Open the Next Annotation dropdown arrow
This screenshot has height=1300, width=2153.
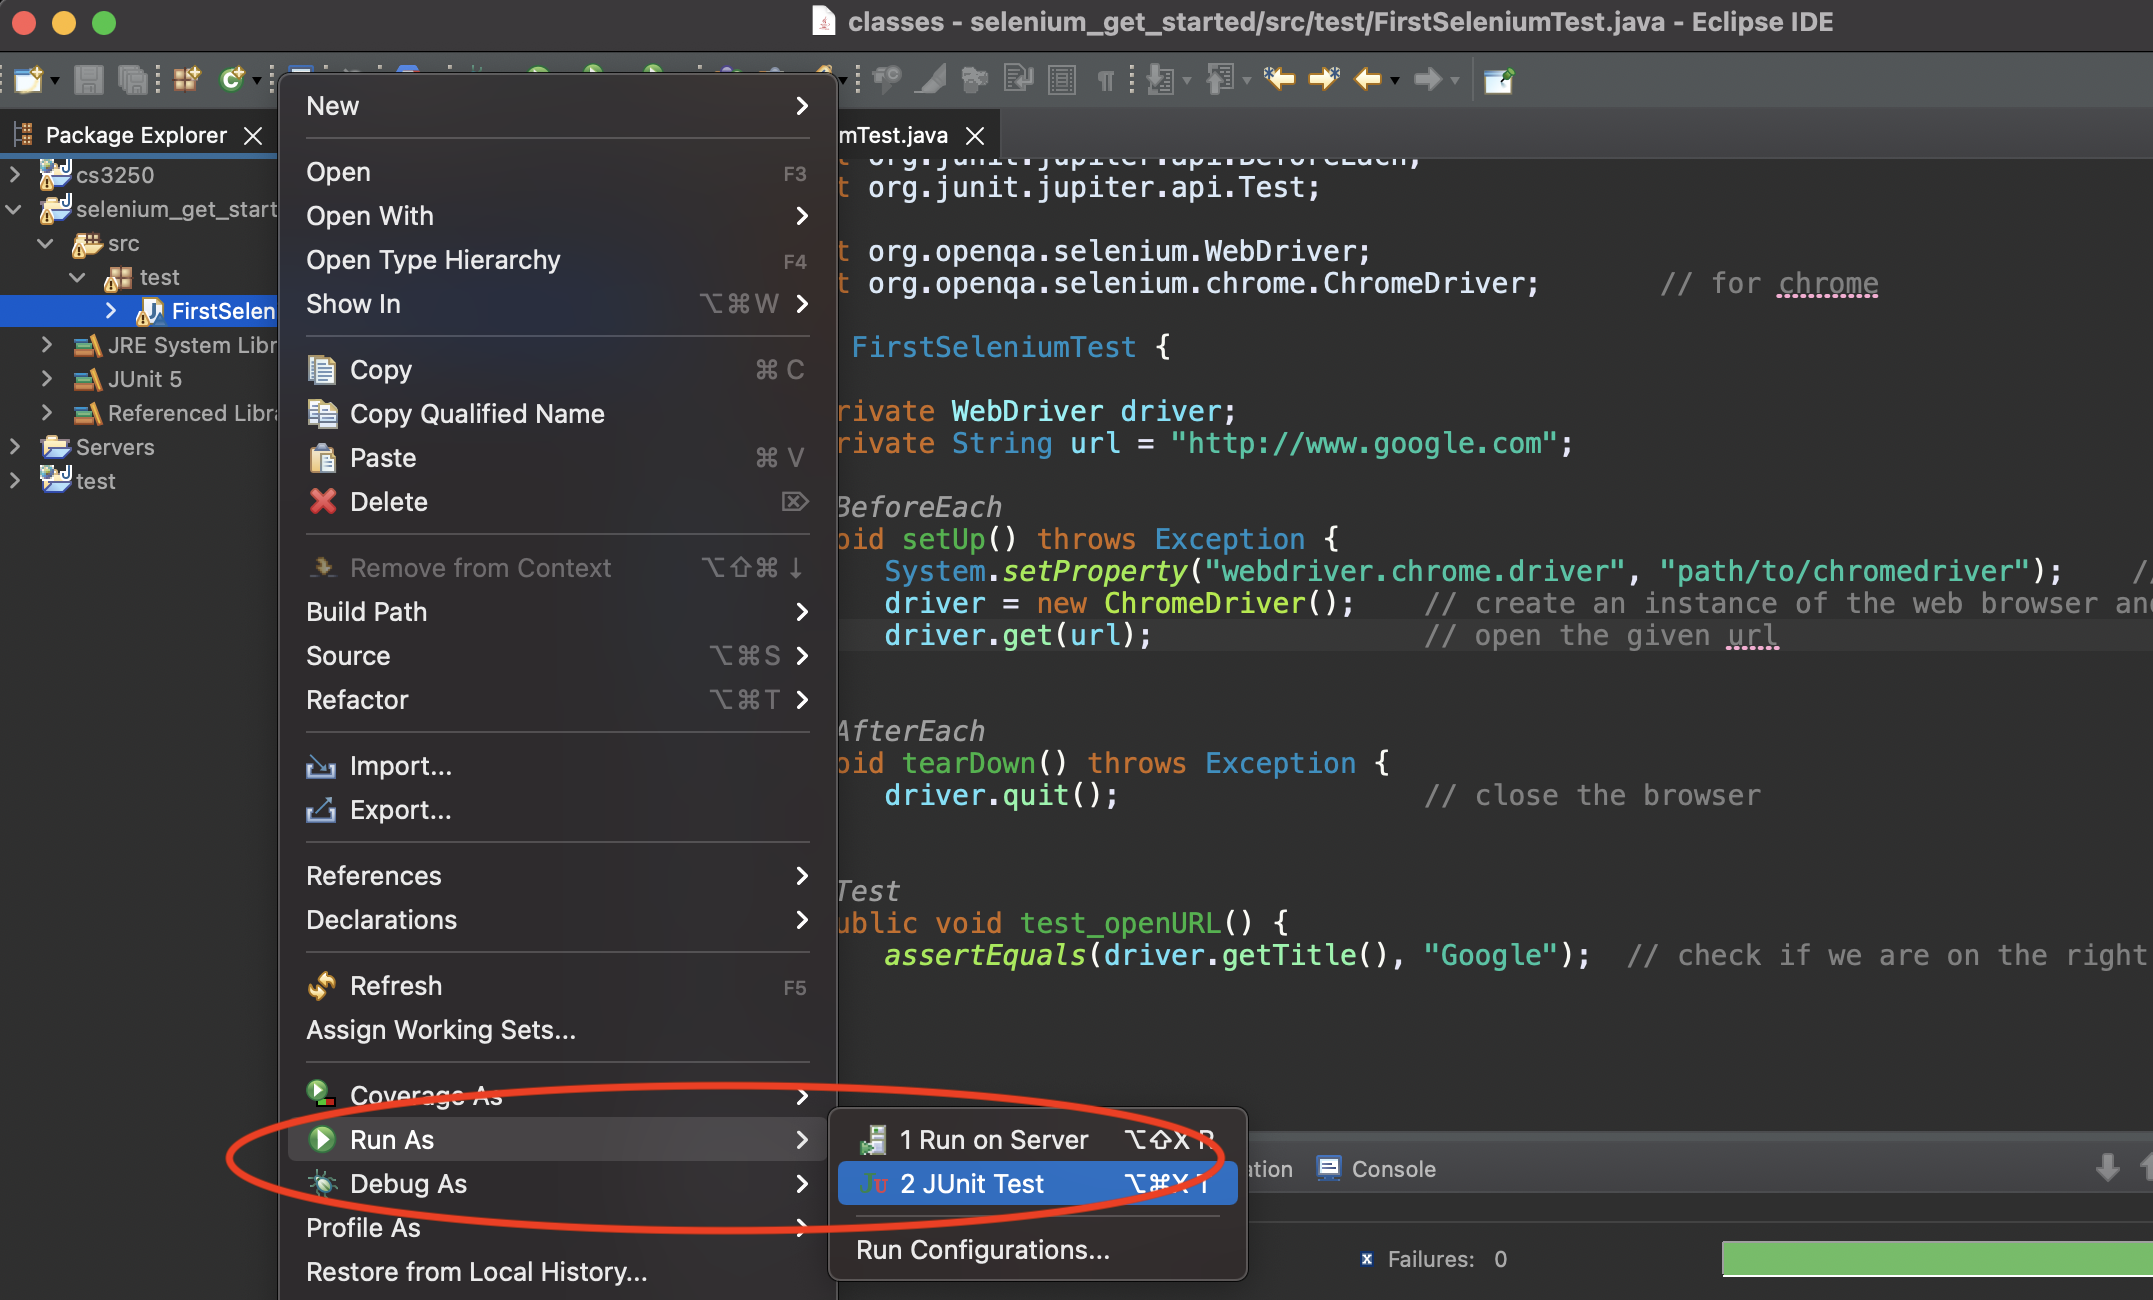(1187, 80)
